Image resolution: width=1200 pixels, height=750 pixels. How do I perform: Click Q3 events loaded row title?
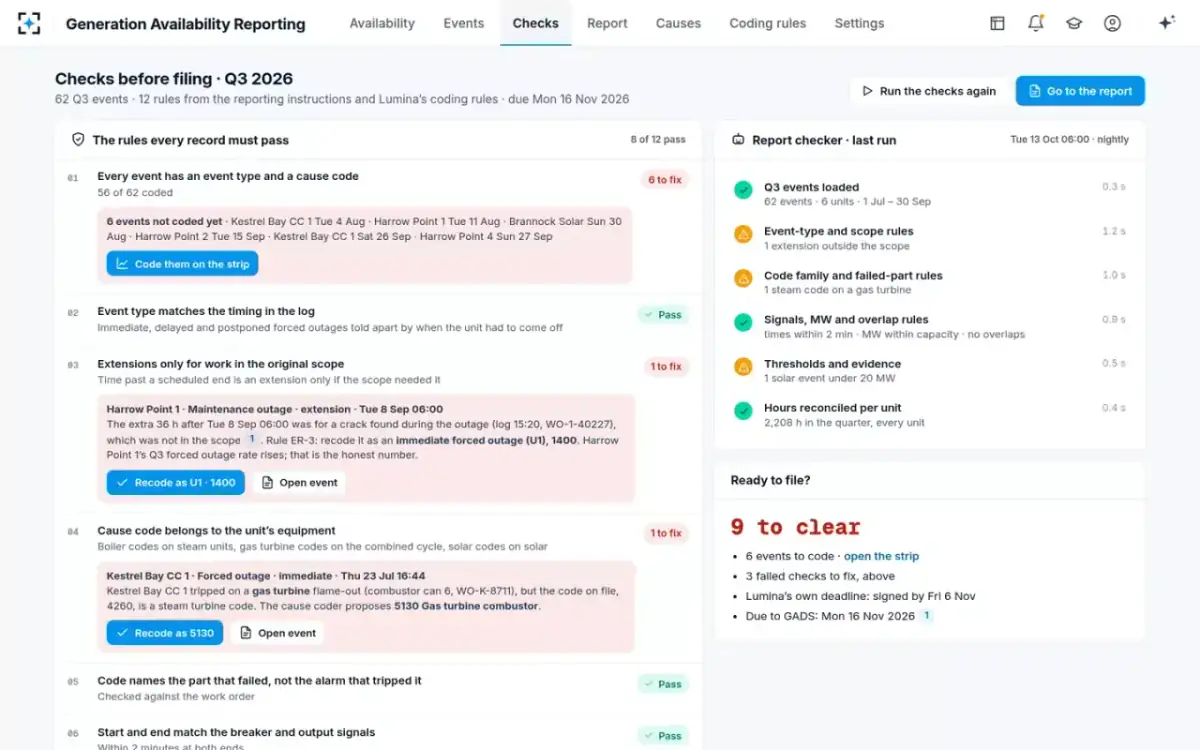click(811, 187)
